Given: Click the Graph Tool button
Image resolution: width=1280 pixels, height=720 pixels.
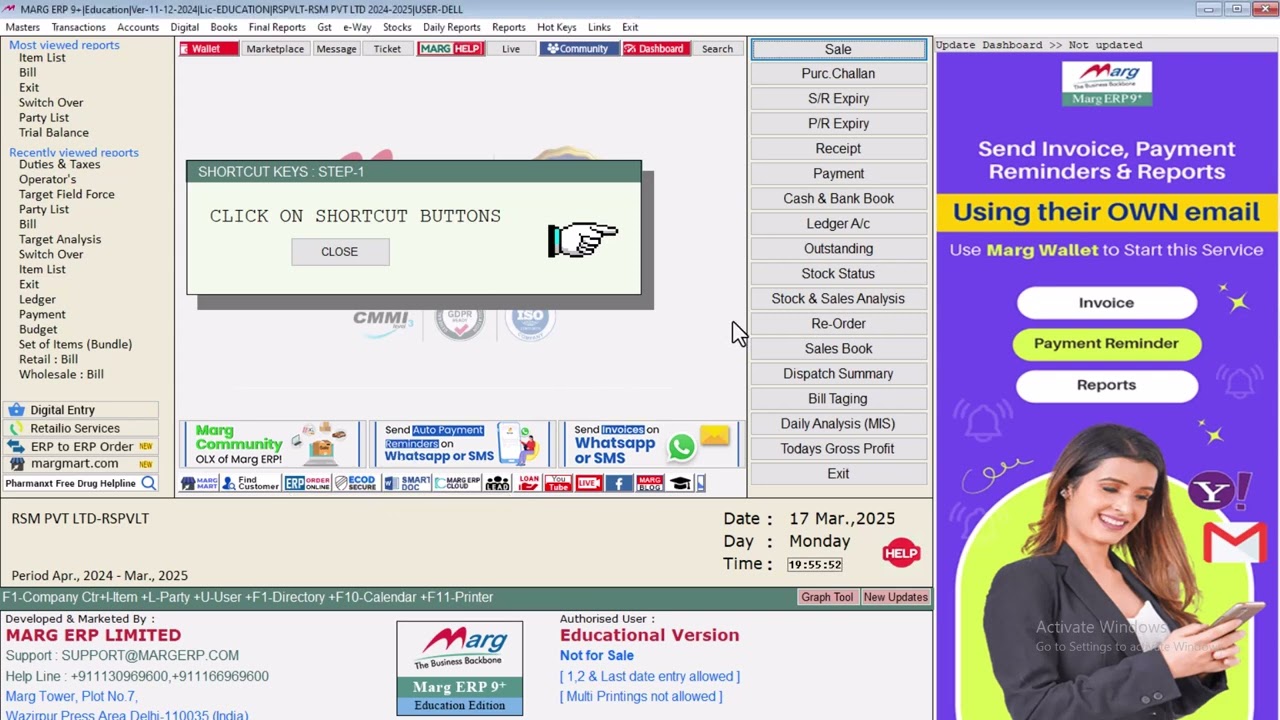Looking at the screenshot, I should click(827, 597).
